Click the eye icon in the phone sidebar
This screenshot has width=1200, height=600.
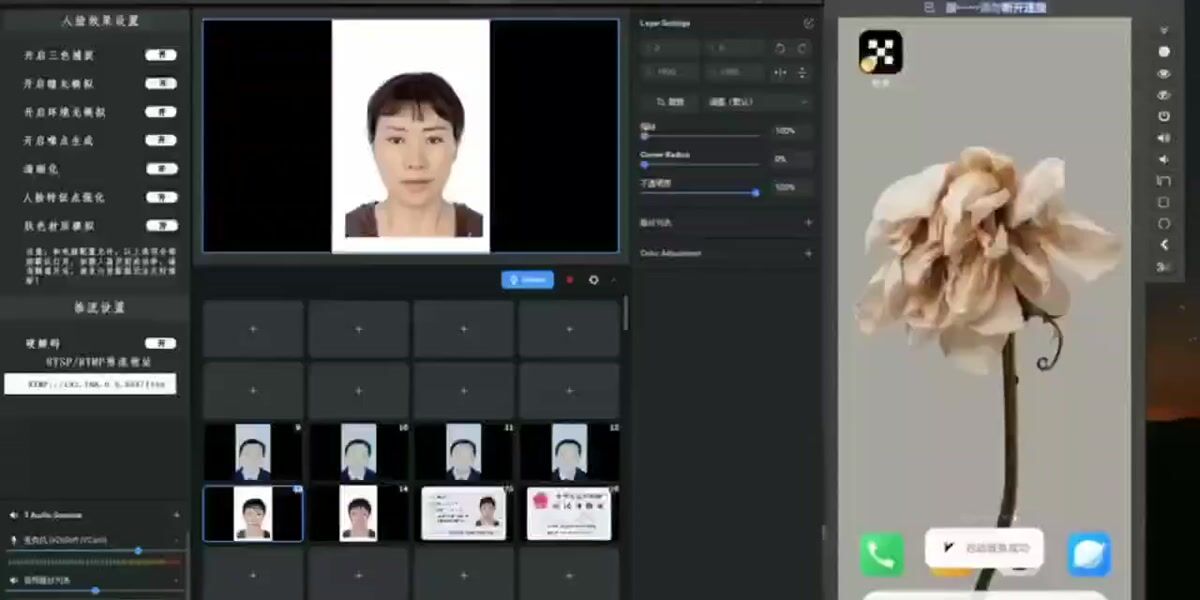(1163, 74)
